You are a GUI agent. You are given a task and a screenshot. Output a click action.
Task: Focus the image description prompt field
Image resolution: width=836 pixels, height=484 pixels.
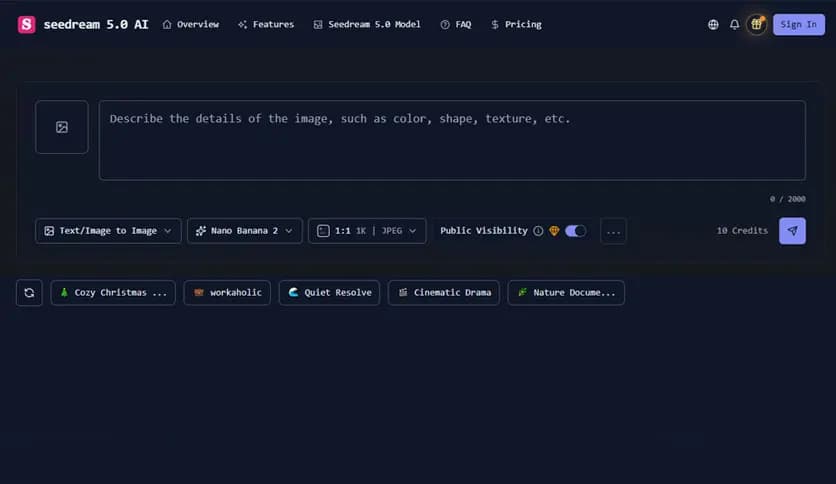coord(452,140)
